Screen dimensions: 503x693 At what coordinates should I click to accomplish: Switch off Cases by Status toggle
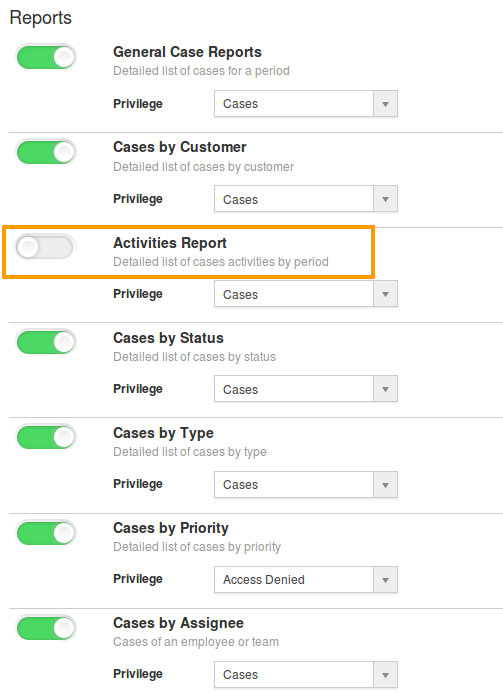point(46,343)
